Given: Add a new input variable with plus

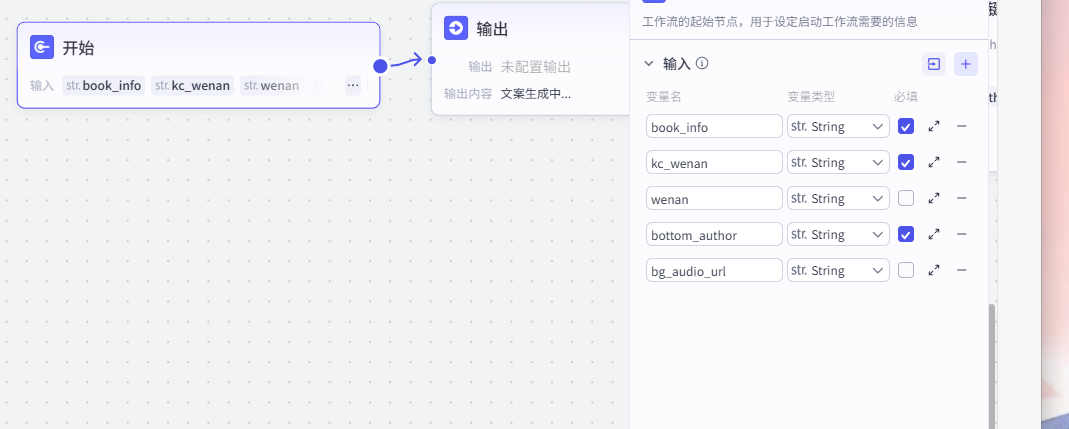Looking at the screenshot, I should tap(966, 64).
